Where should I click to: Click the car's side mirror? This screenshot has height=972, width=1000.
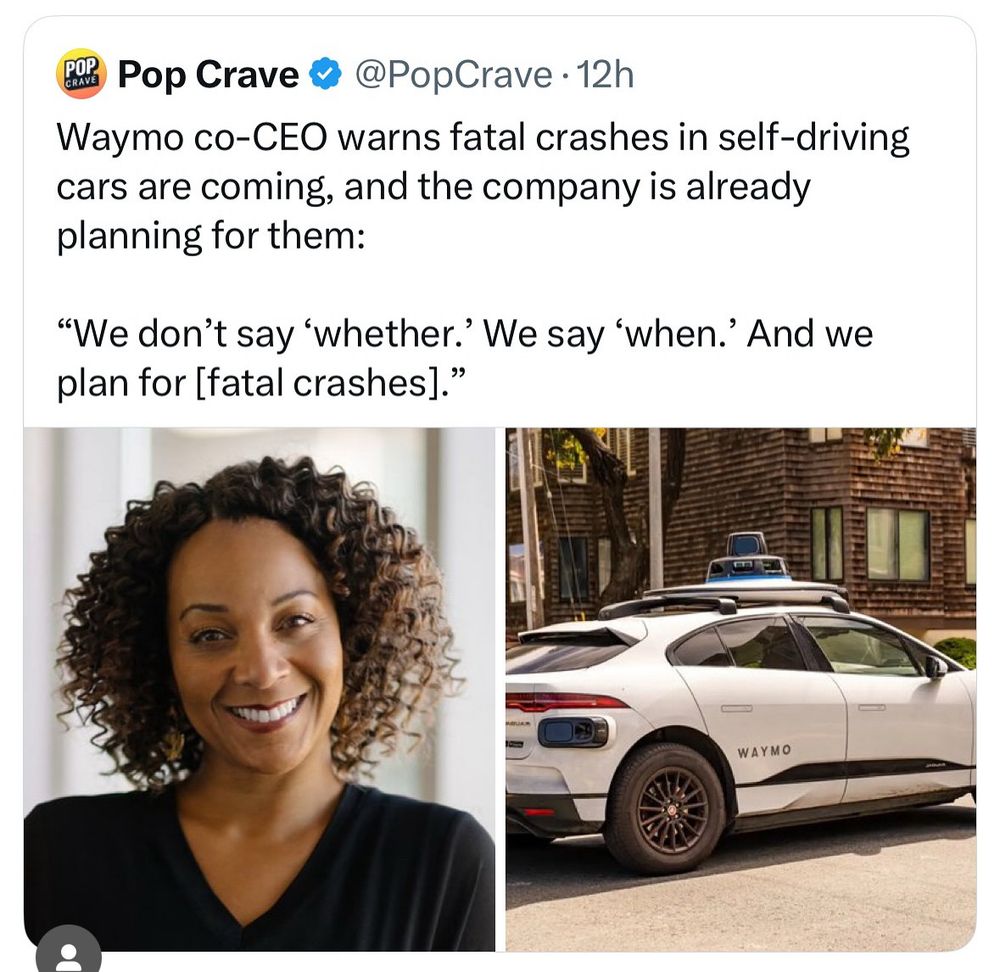click(x=936, y=666)
